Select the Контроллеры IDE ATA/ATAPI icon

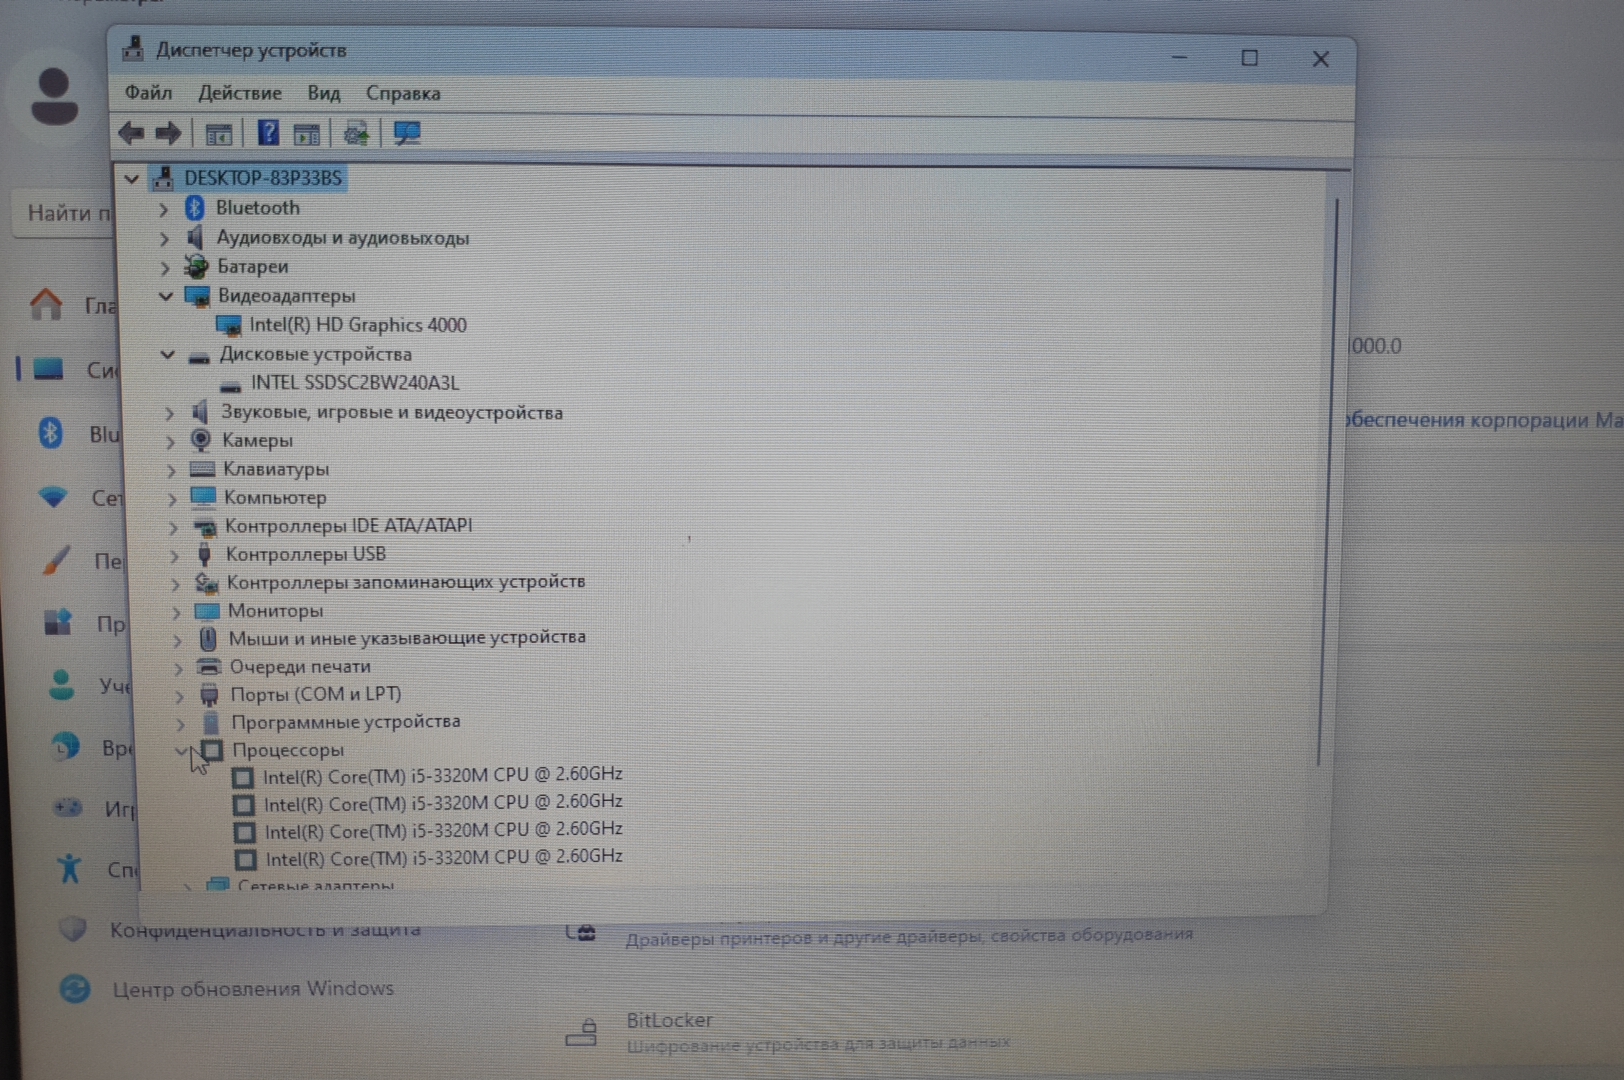point(205,526)
